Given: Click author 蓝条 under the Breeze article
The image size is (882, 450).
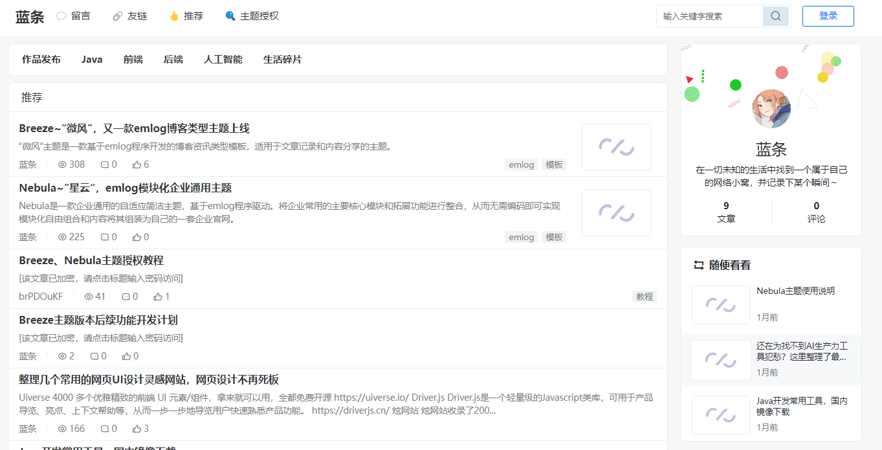Looking at the screenshot, I should click(28, 165).
